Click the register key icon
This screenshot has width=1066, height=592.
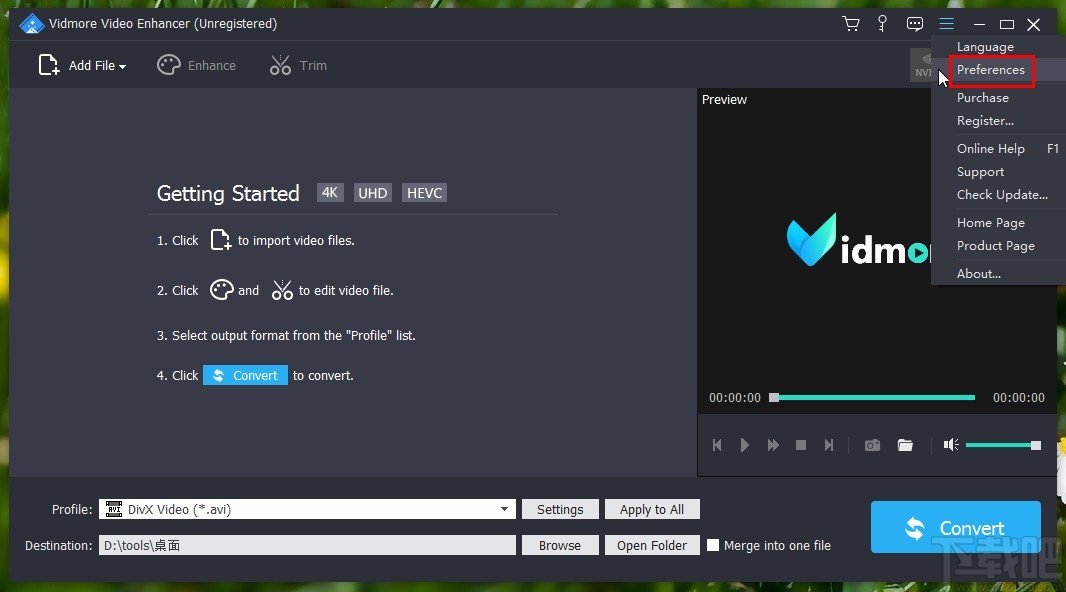(x=882, y=24)
